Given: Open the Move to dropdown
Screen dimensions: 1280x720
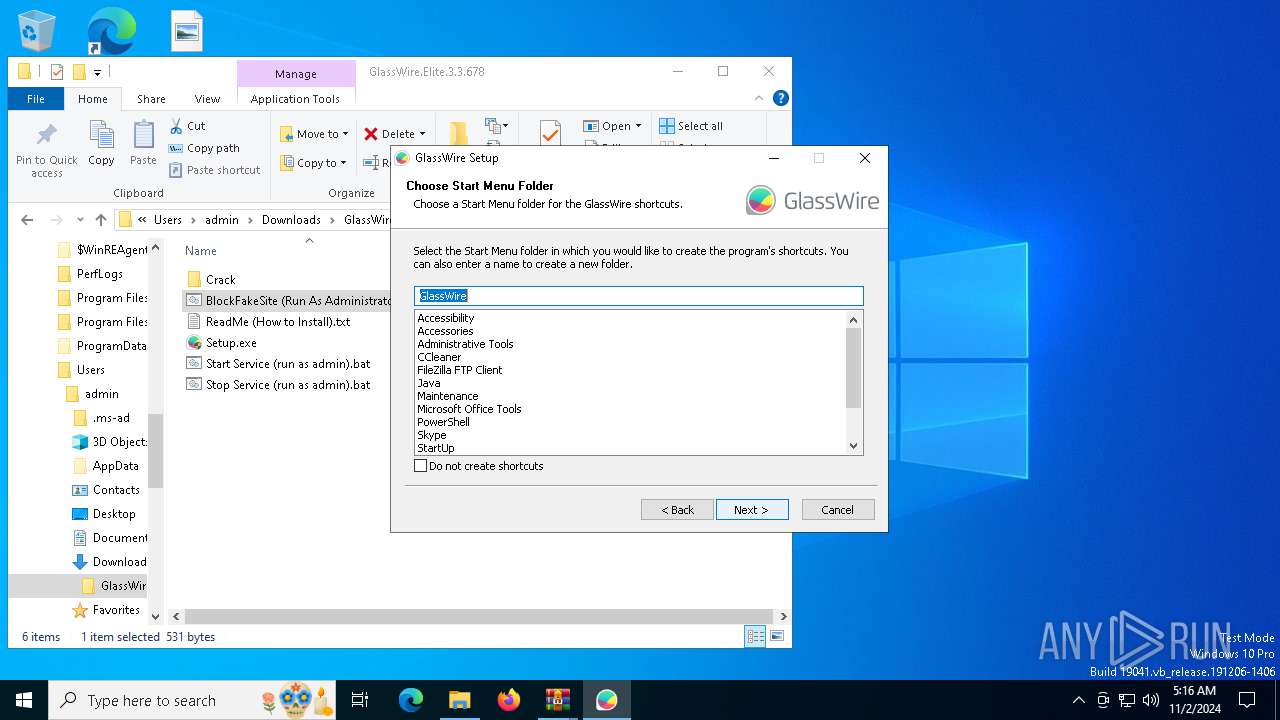Looking at the screenshot, I should pos(313,134).
